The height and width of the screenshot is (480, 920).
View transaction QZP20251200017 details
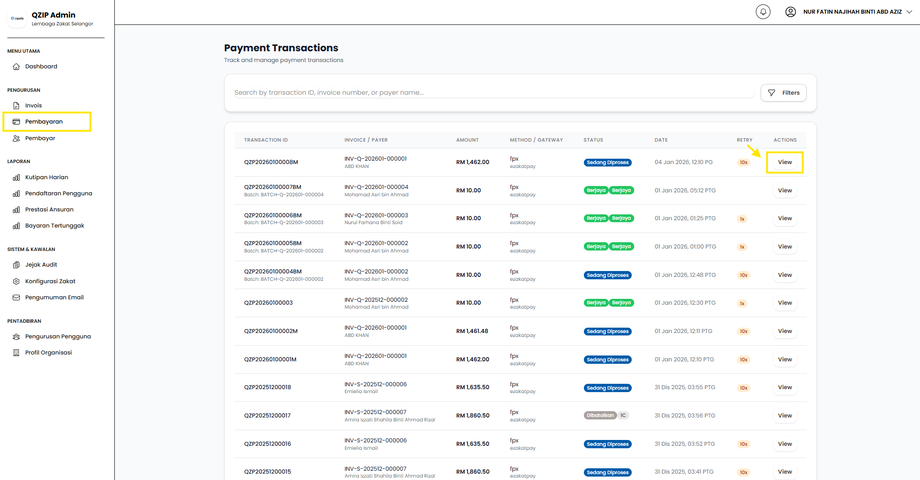[x=784, y=416]
